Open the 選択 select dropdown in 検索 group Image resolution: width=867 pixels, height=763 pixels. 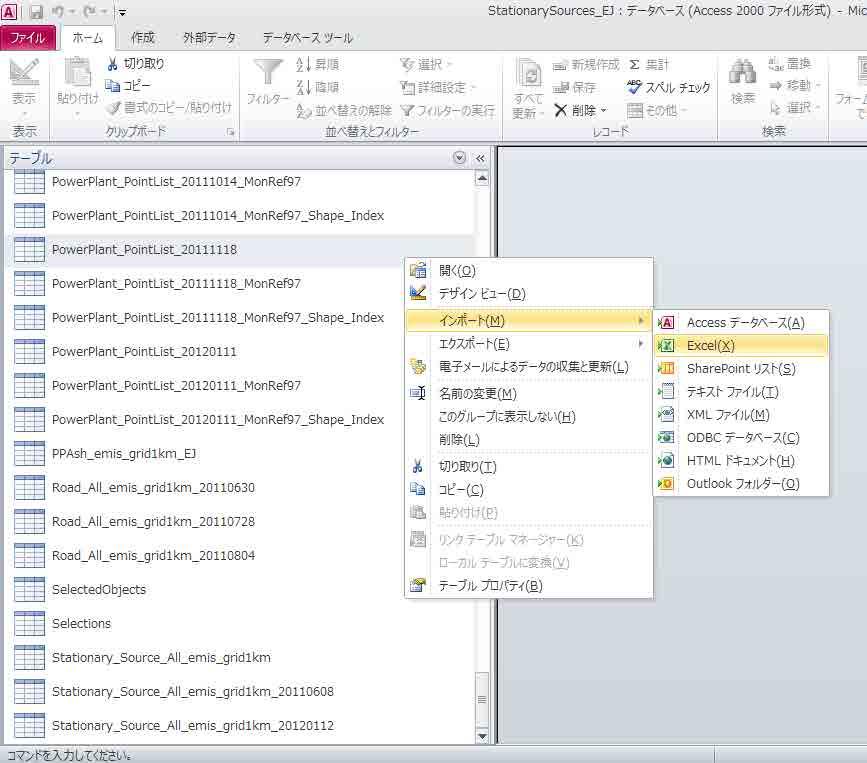click(x=795, y=107)
